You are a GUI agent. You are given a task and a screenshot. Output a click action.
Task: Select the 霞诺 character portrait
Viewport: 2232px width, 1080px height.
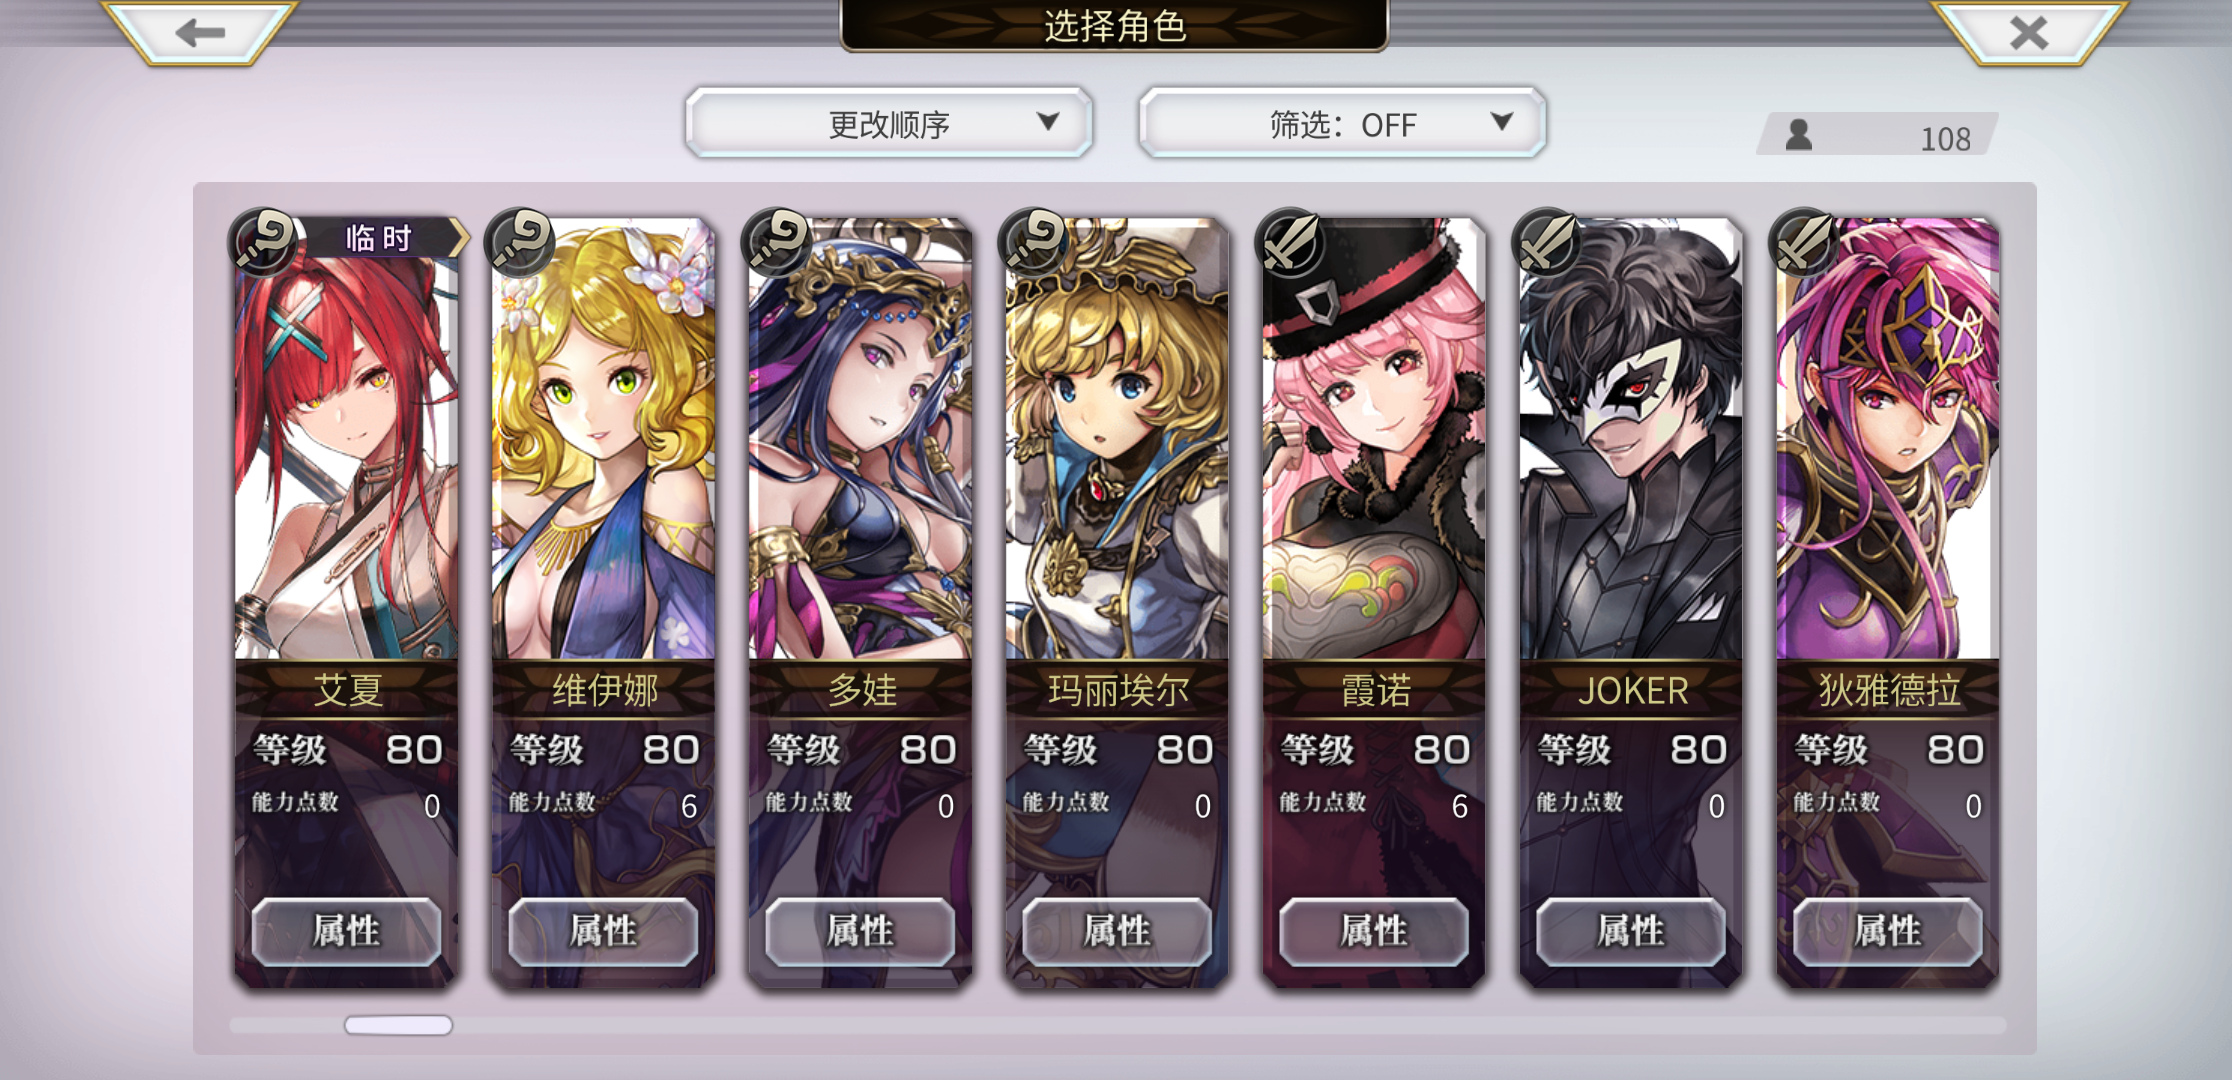1374,440
